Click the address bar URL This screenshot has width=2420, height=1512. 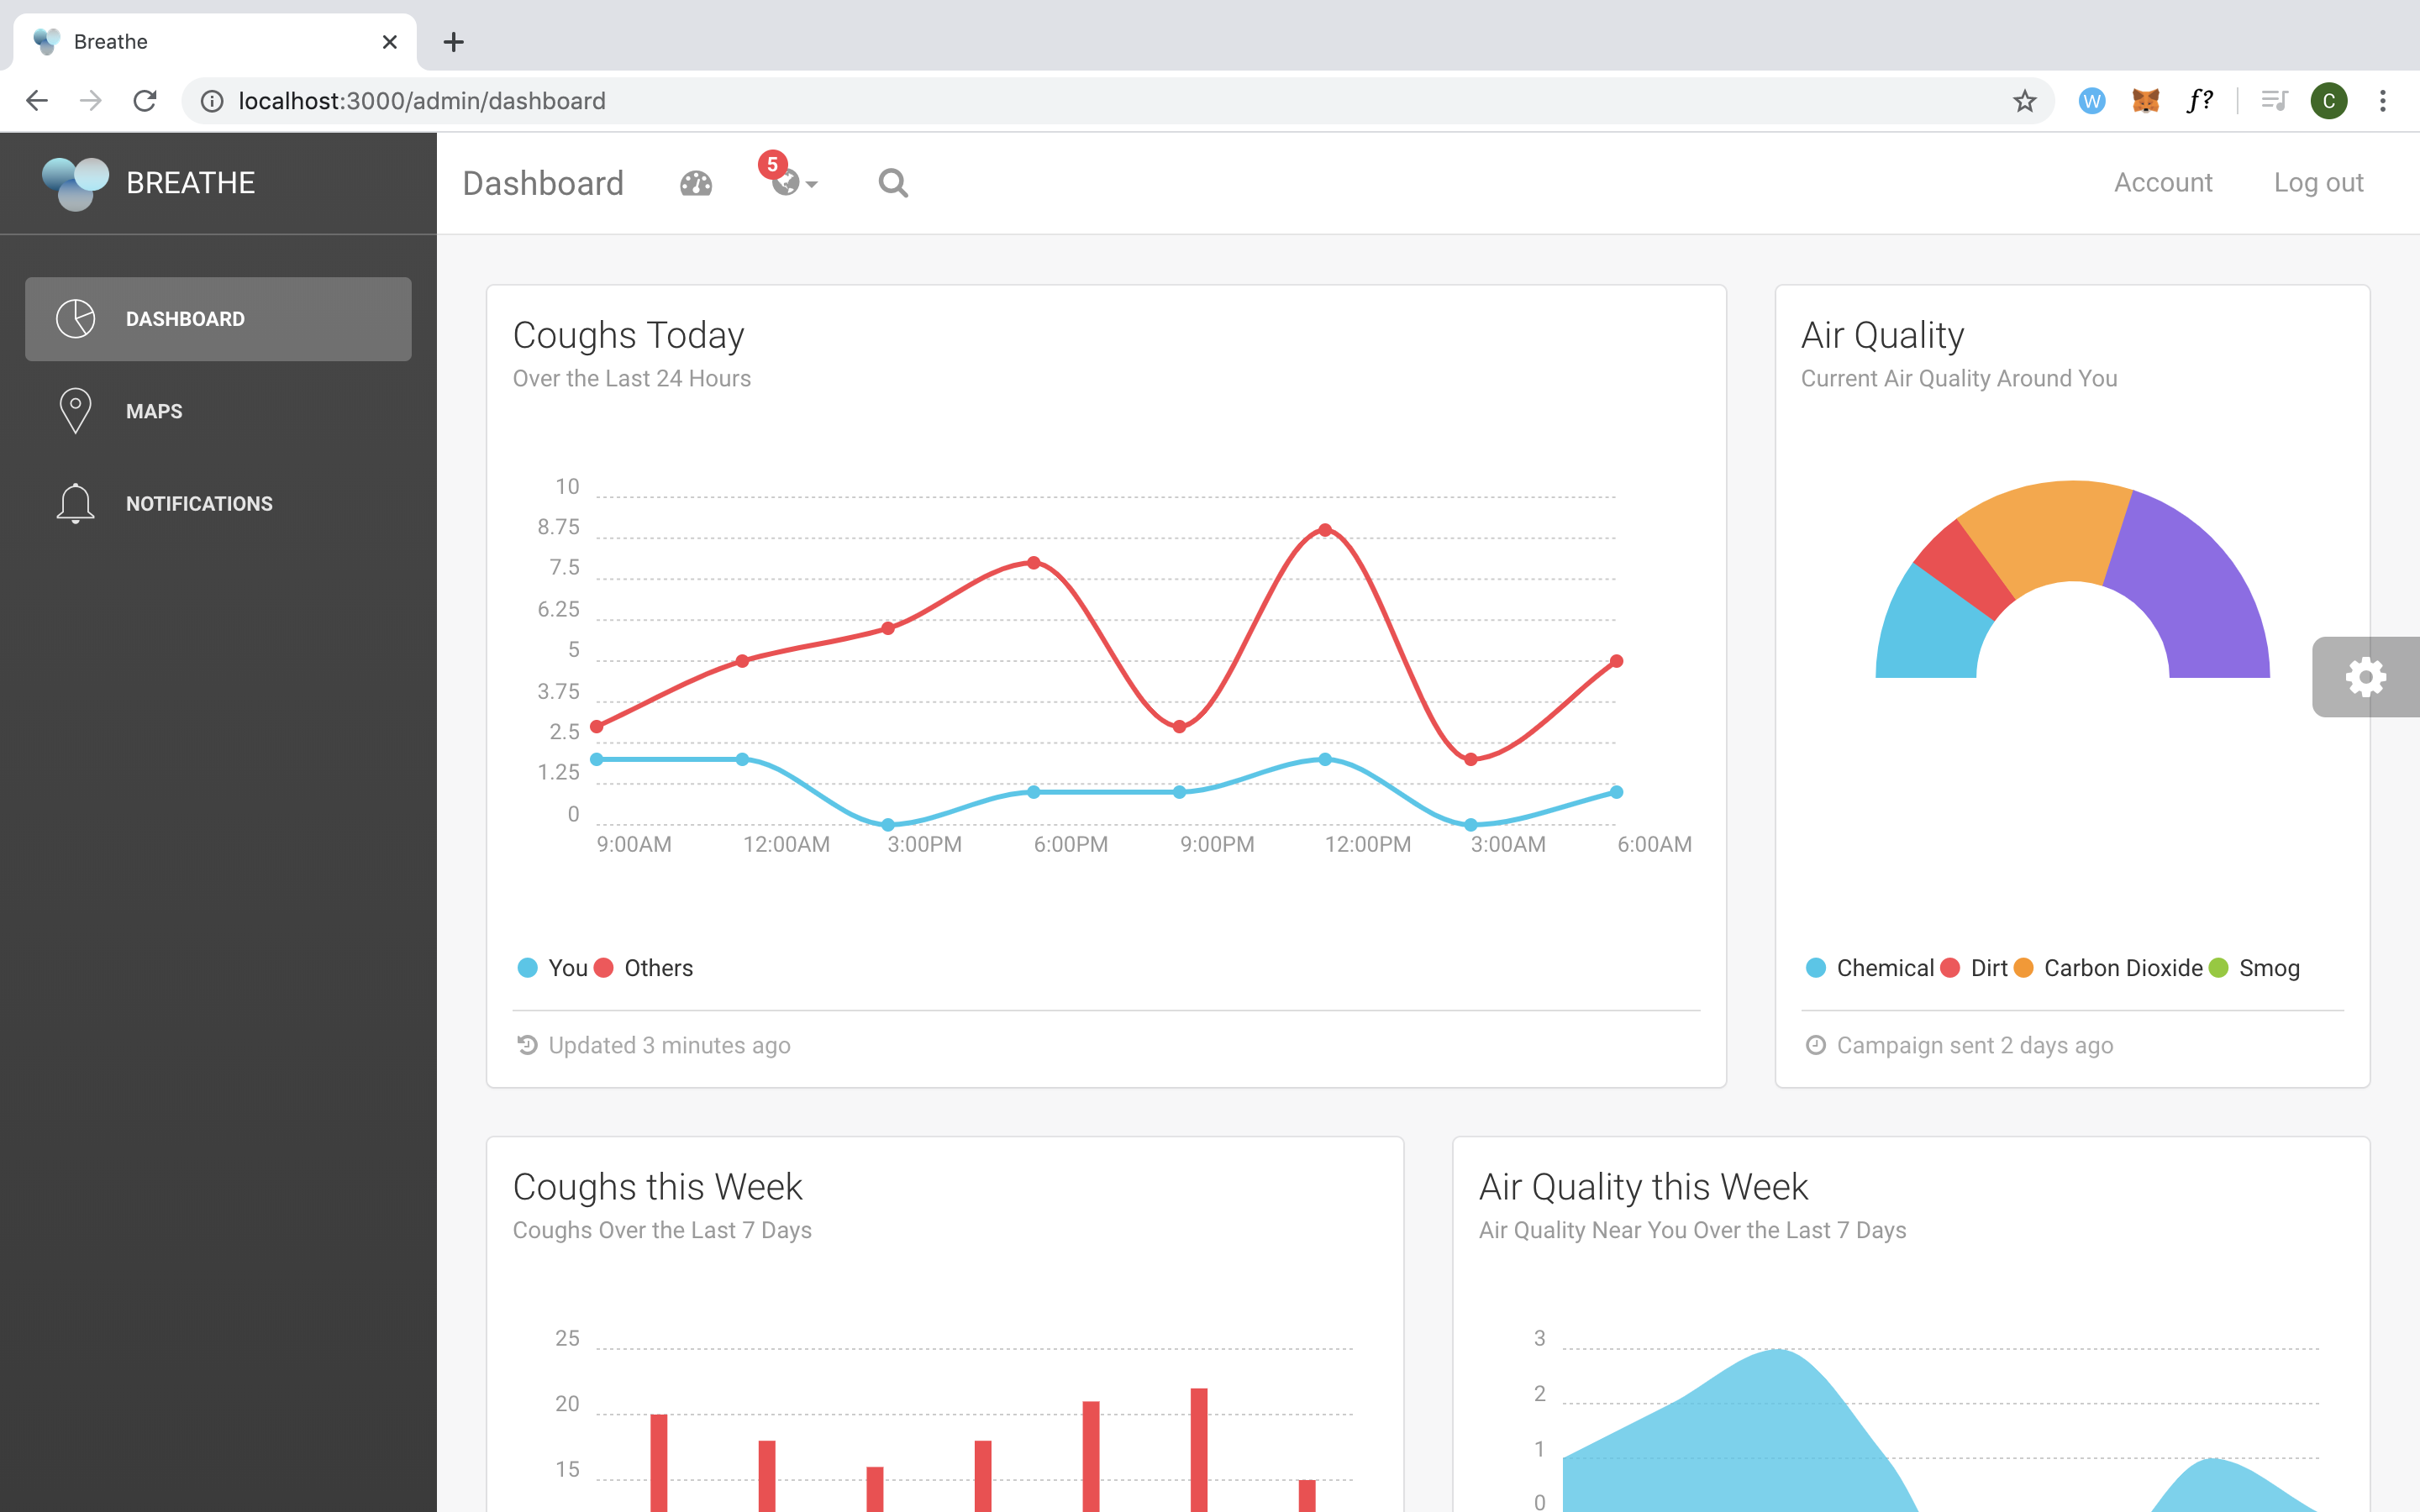point(422,101)
